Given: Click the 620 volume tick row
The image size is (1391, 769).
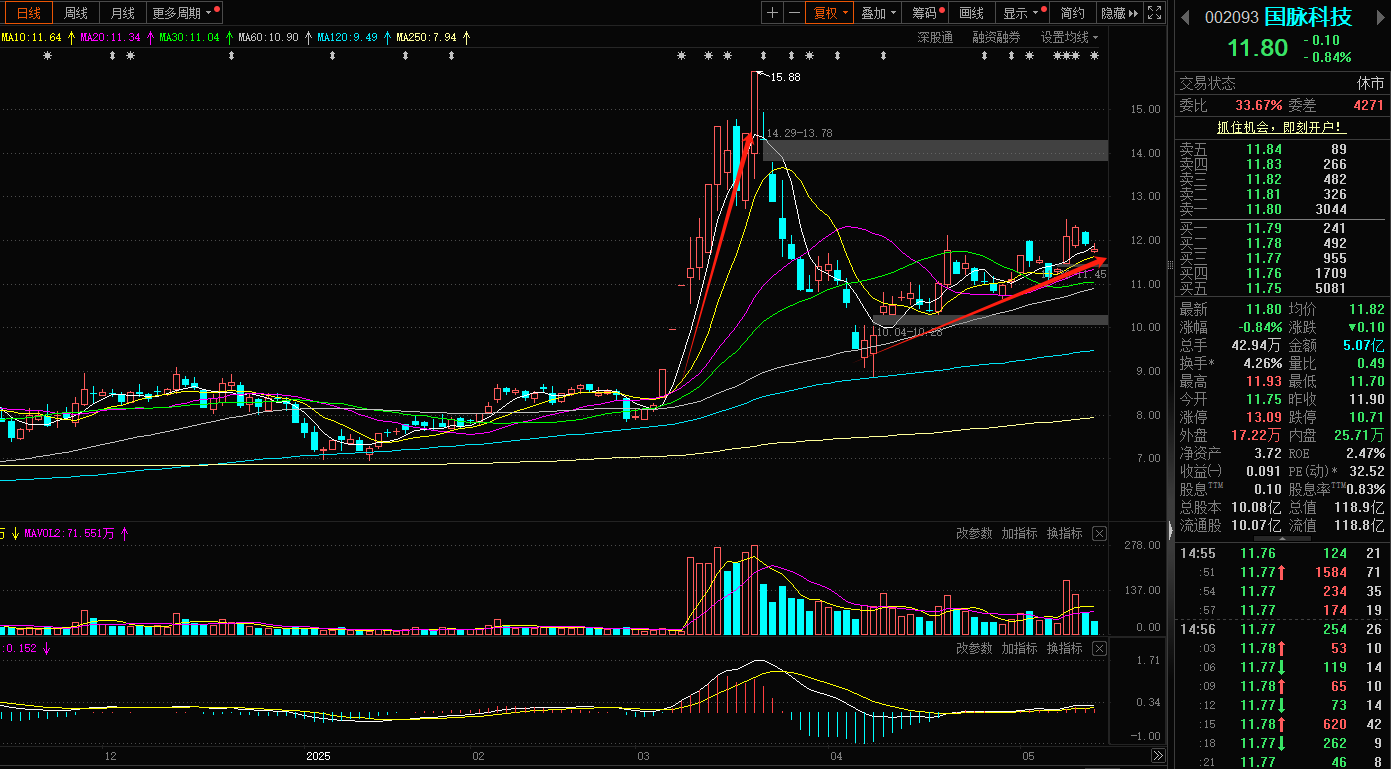Looking at the screenshot, I should click(x=1282, y=724).
